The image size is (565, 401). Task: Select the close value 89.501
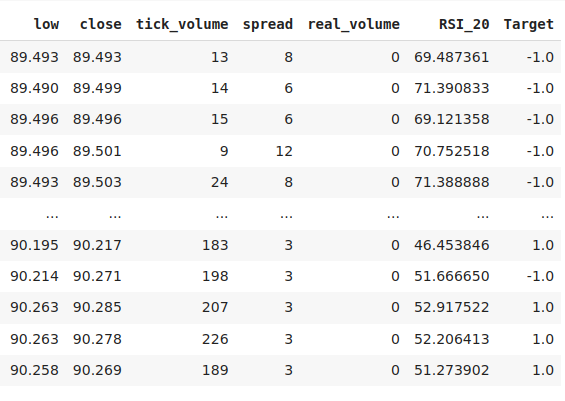coord(97,151)
